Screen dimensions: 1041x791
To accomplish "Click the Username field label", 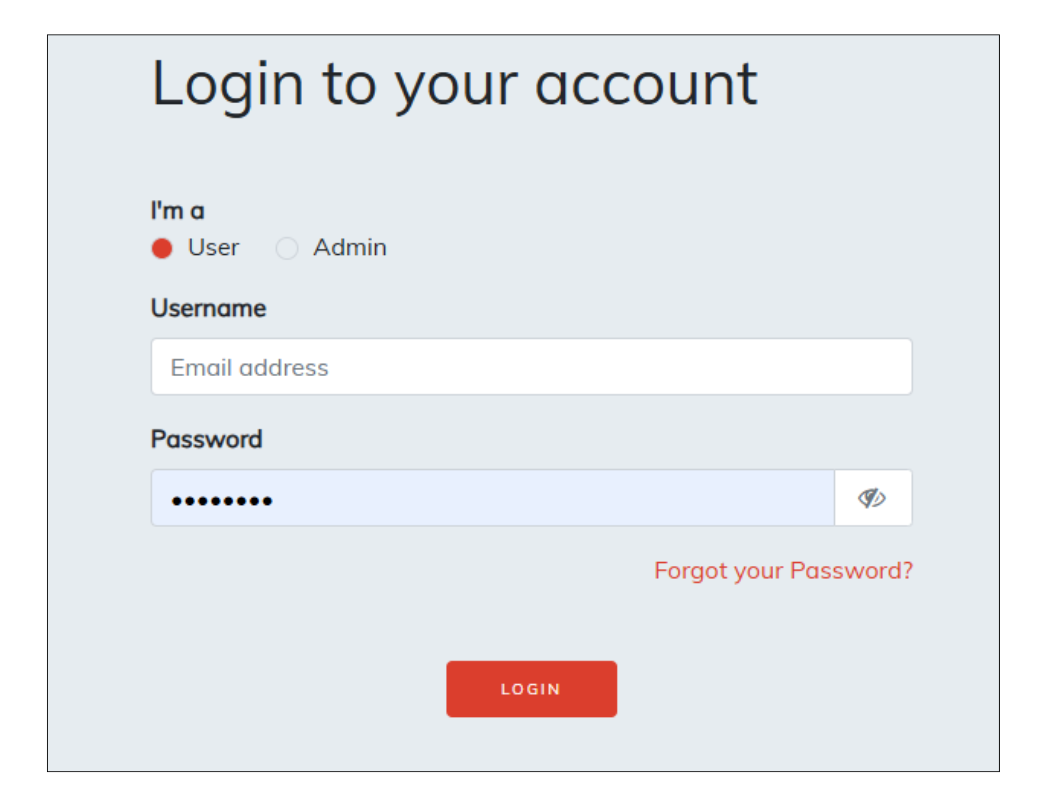I will [208, 308].
